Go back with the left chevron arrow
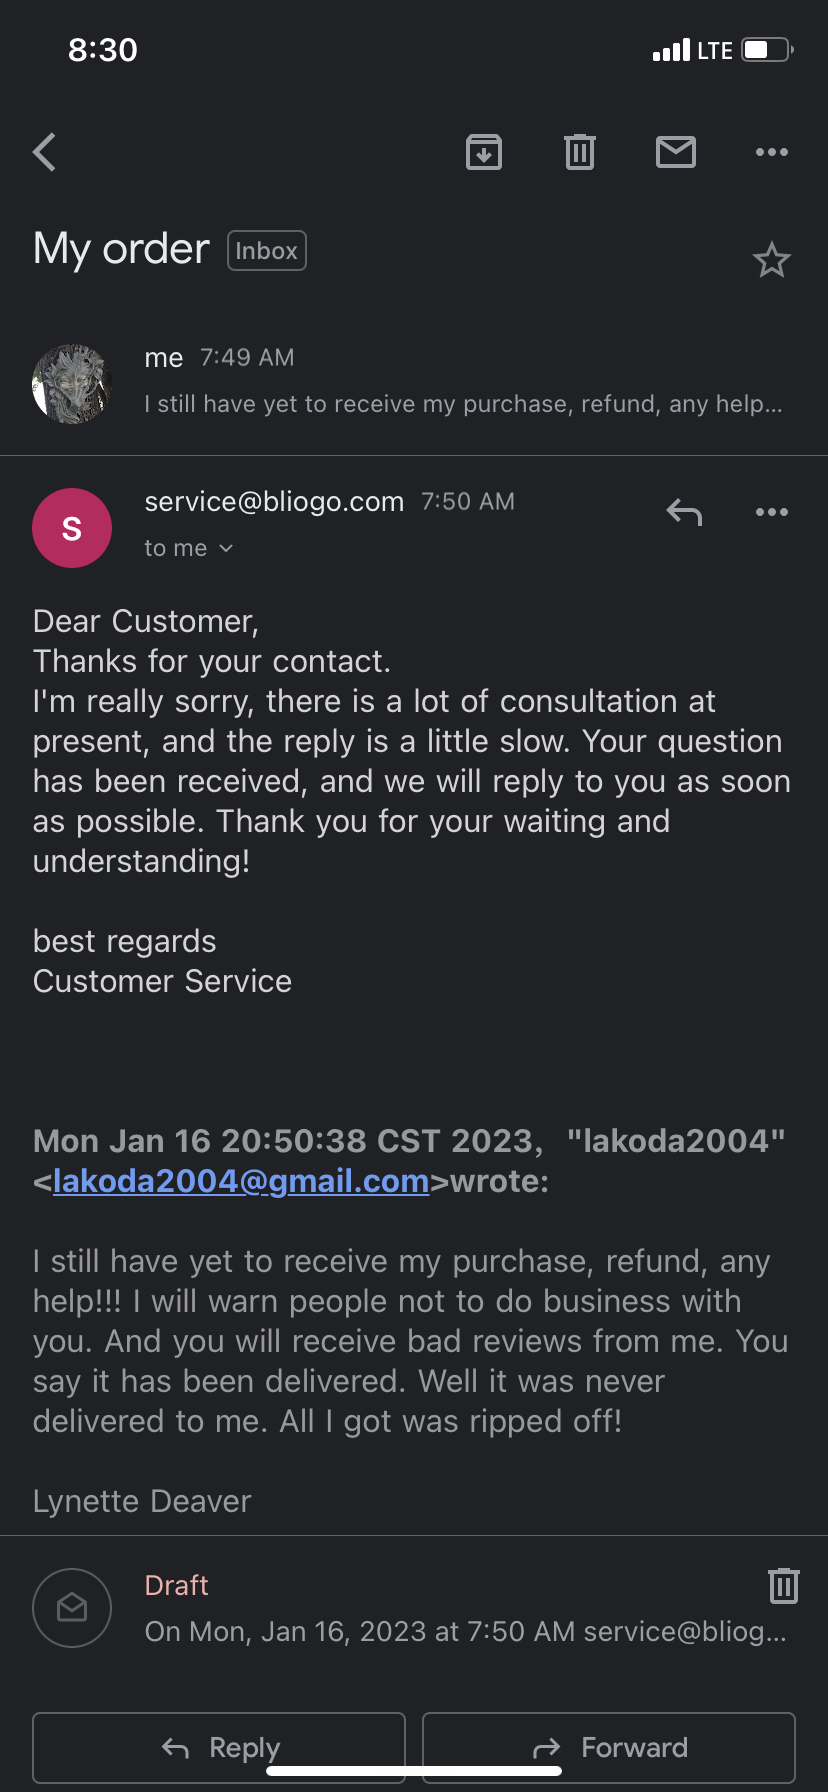This screenshot has height=1792, width=828. (x=44, y=152)
